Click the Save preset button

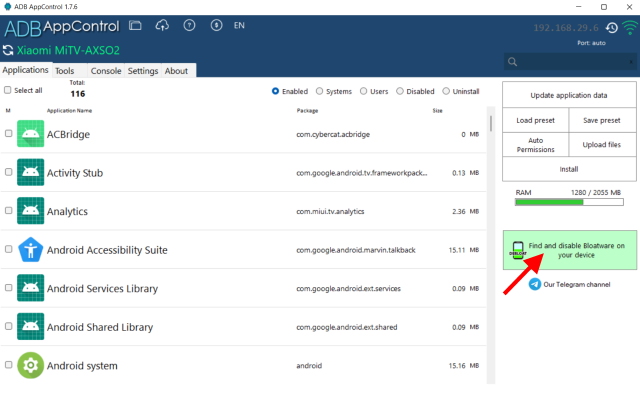pos(602,120)
